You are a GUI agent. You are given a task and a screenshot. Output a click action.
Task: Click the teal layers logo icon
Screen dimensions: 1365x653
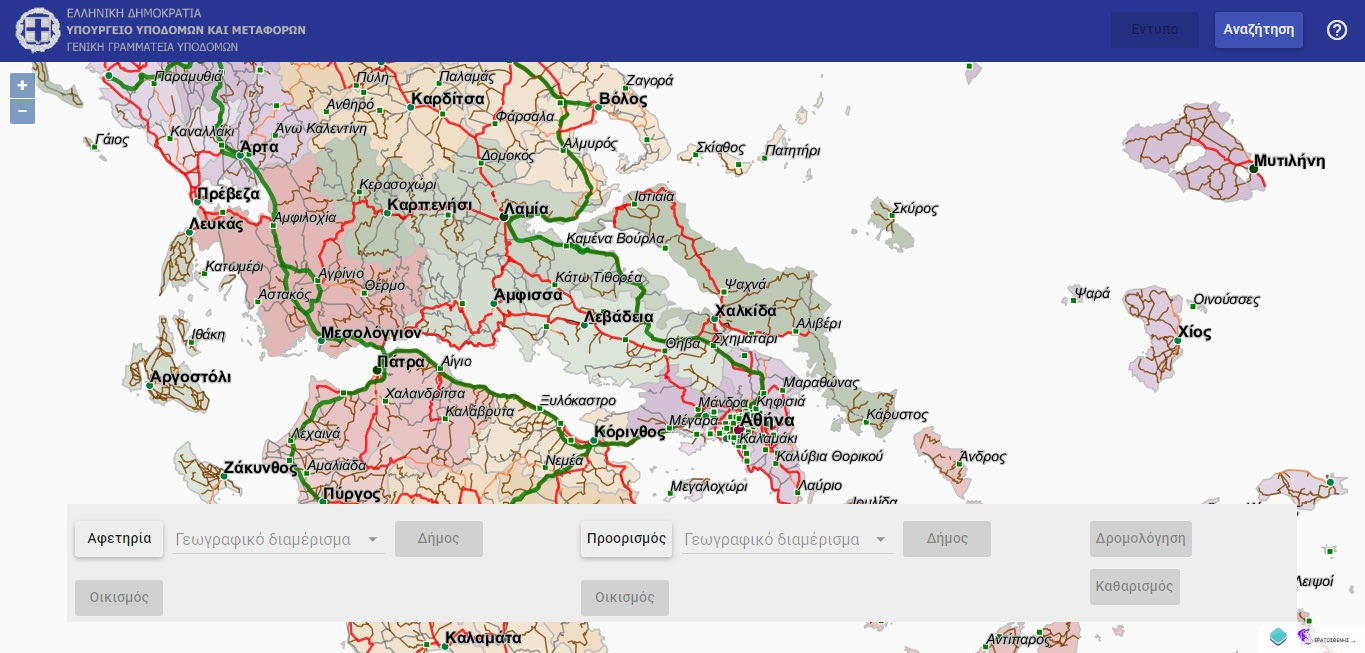point(1278,637)
